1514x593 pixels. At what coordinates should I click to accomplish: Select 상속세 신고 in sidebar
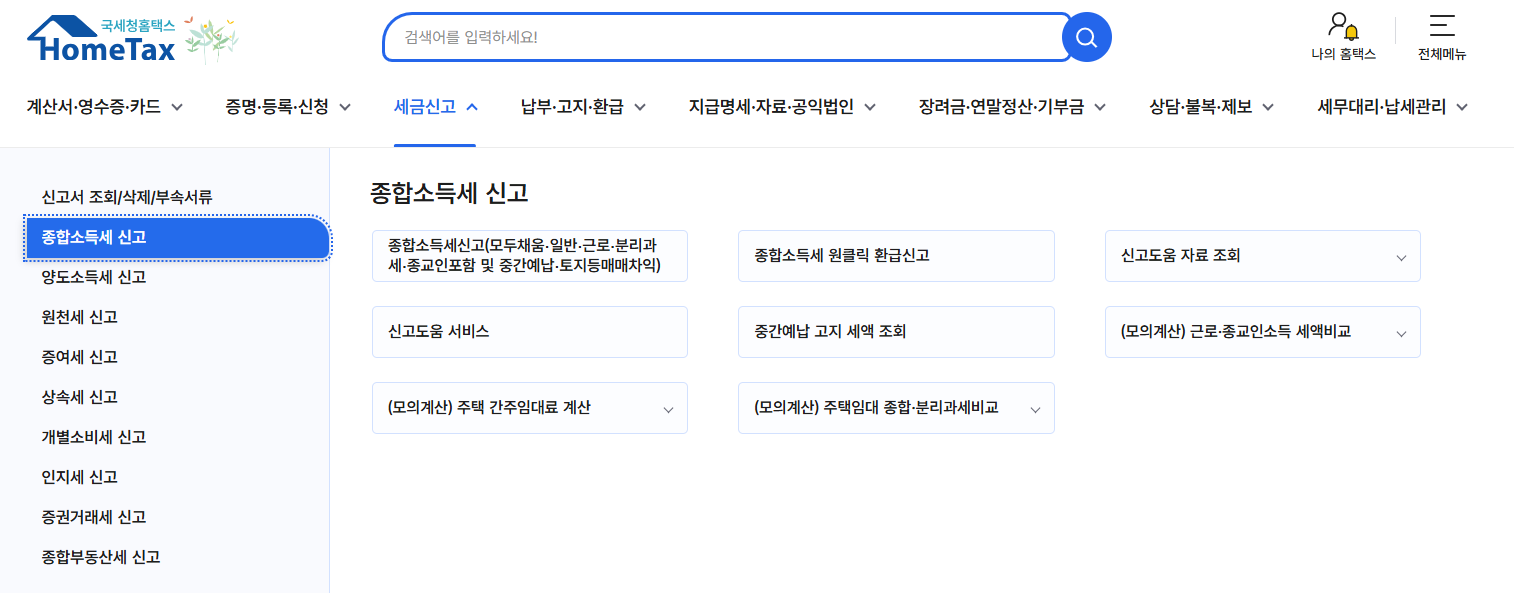point(80,397)
